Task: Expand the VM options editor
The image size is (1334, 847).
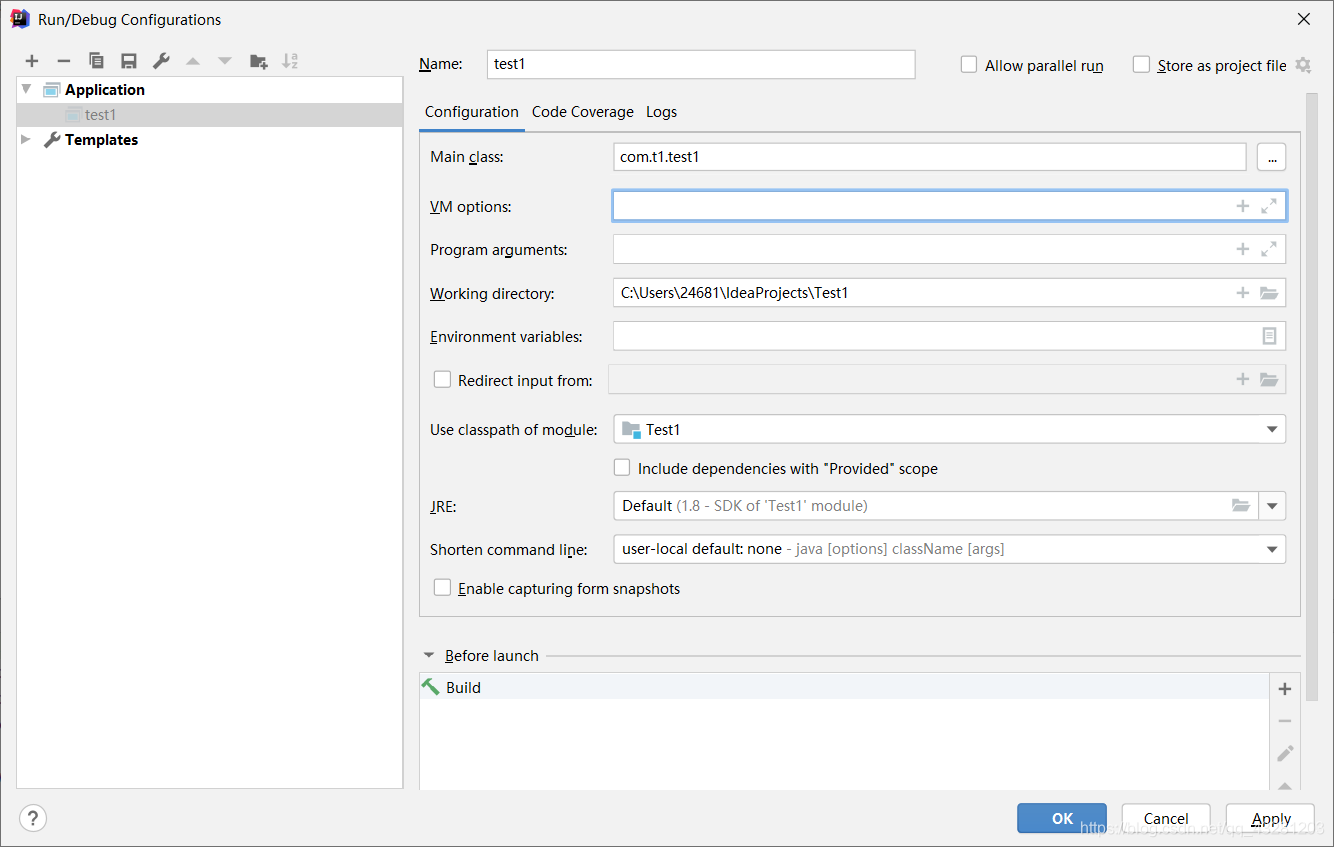Action: [x=1269, y=205]
